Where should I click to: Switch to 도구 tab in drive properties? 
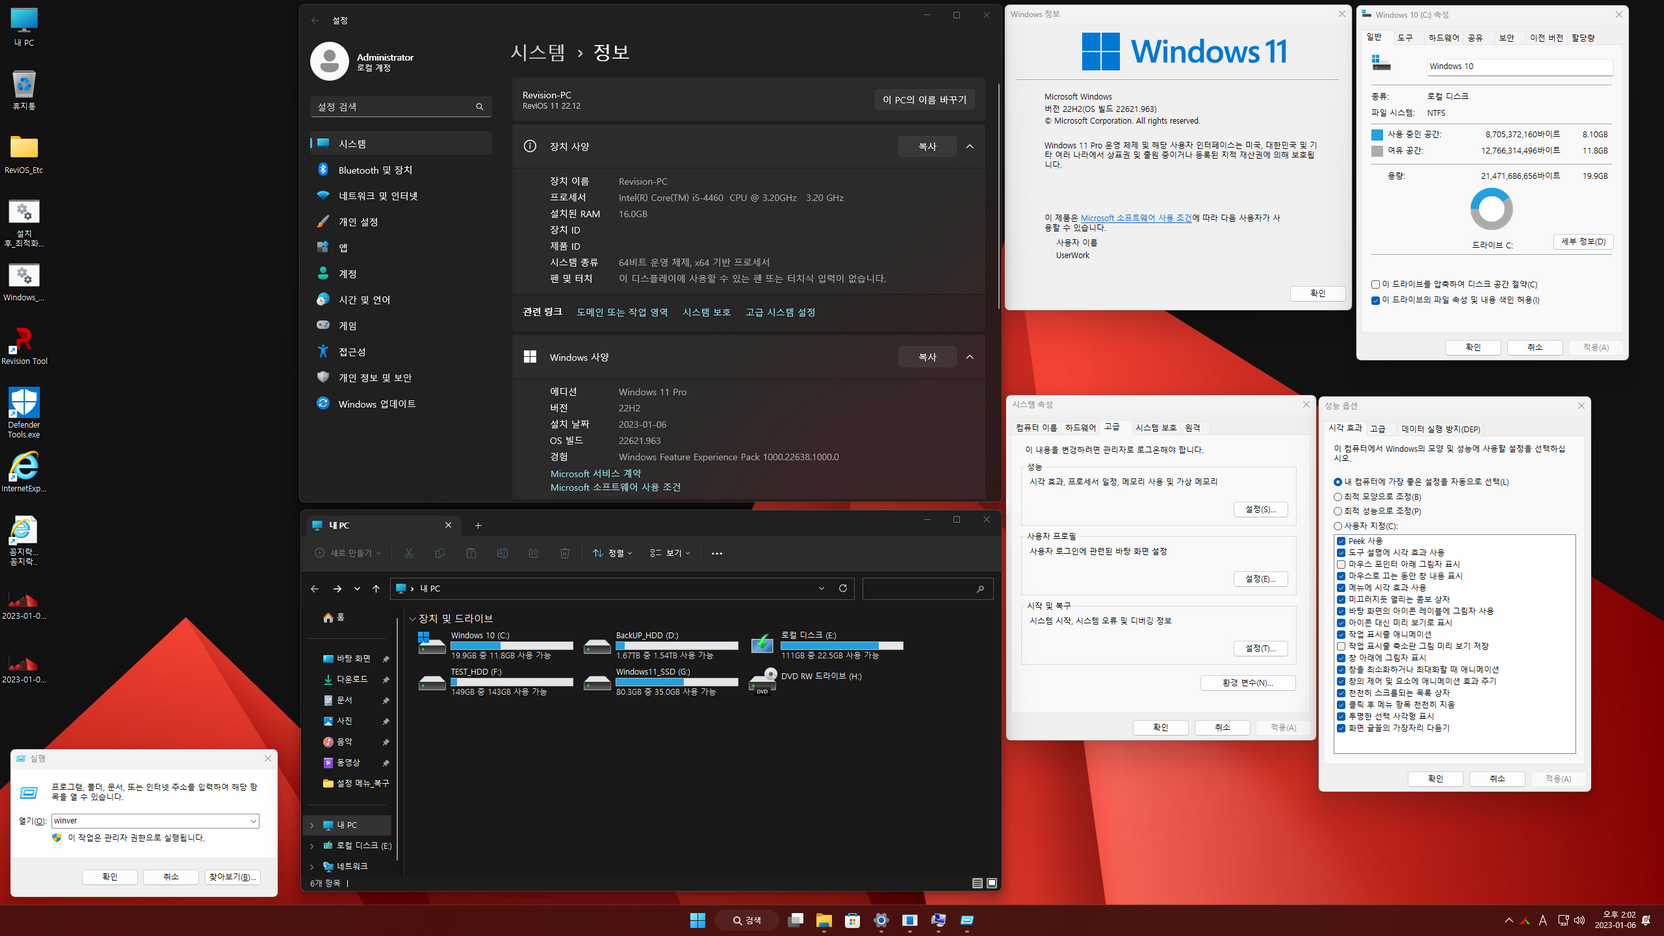click(x=1405, y=38)
